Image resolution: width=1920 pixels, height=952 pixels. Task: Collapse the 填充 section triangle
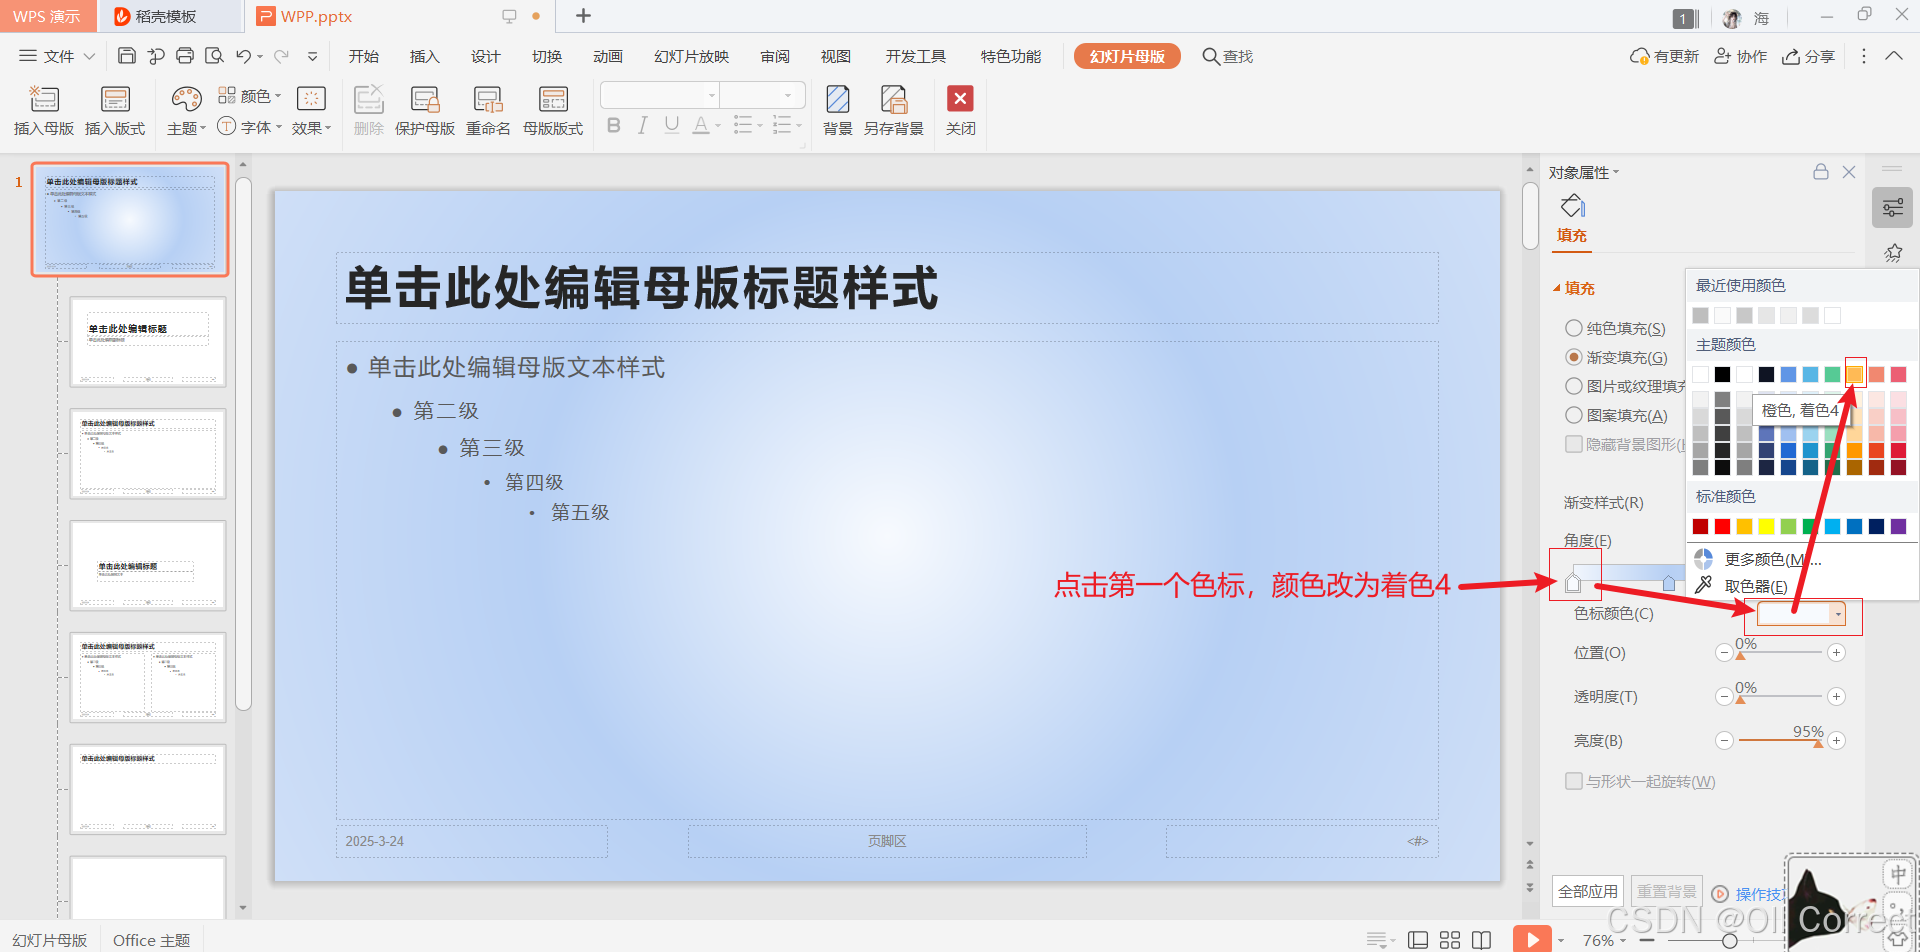pyautogui.click(x=1557, y=288)
